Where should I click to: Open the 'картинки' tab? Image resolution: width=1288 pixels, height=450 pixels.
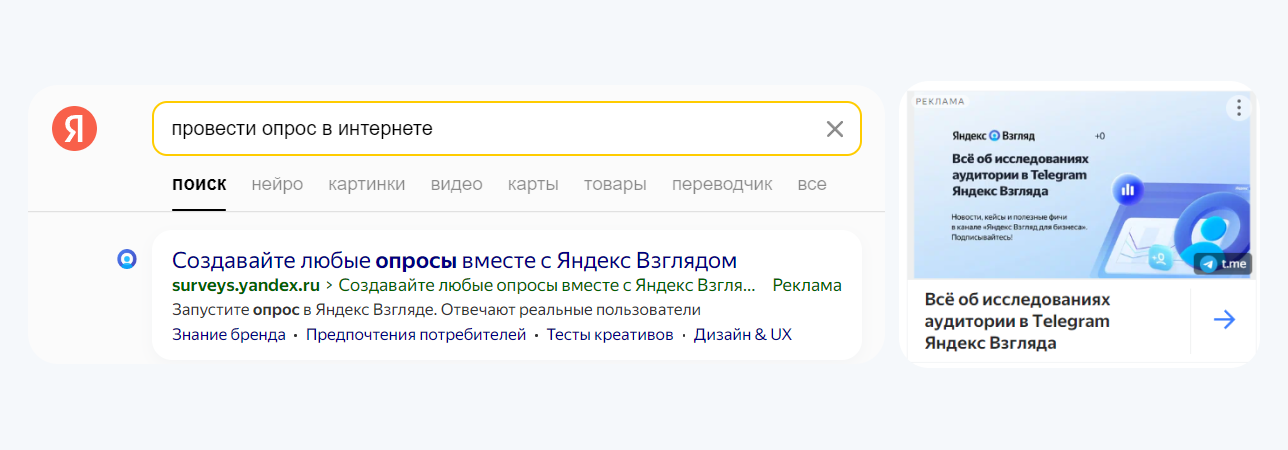click(366, 184)
